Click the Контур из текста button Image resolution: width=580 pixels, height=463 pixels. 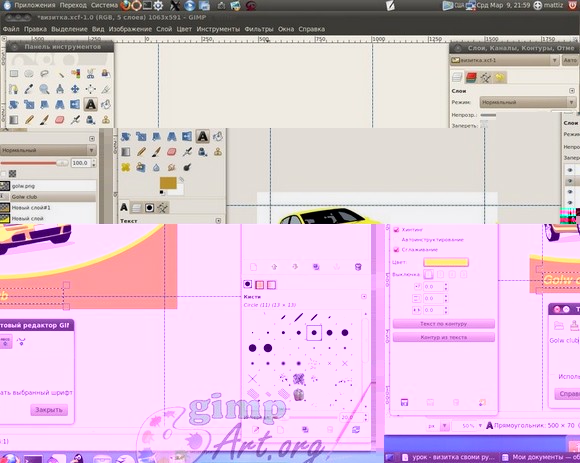tap(444, 337)
